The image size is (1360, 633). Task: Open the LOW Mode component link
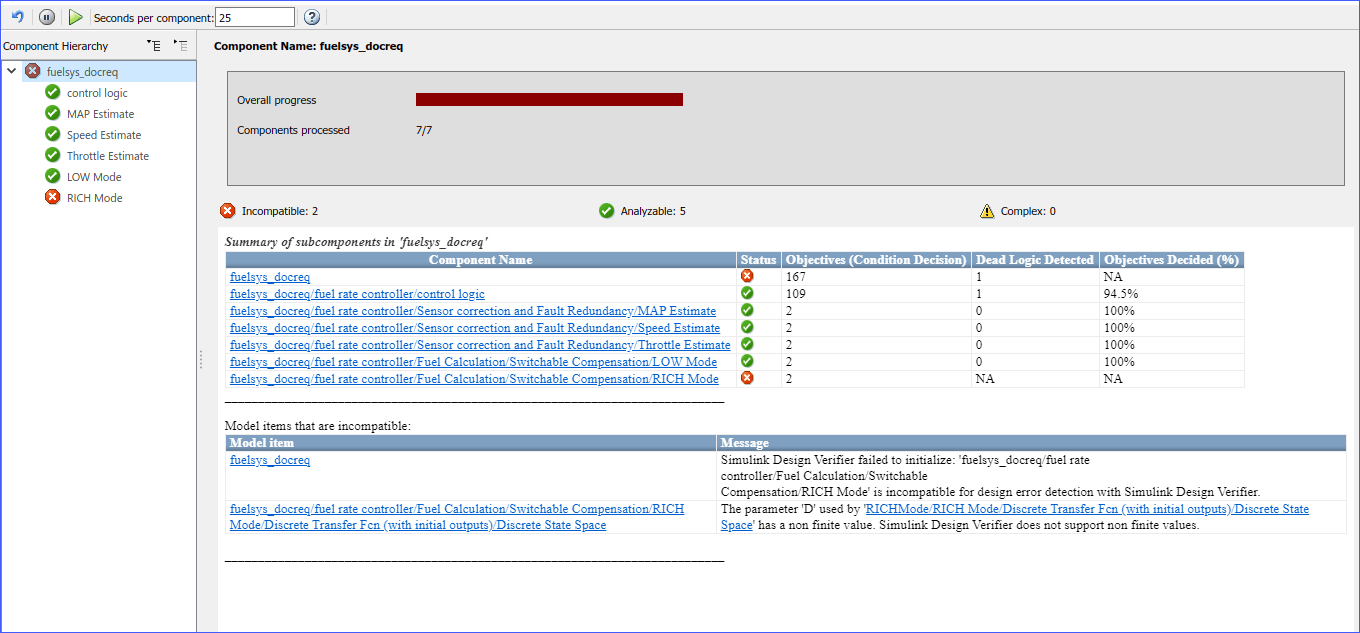pyautogui.click(x=473, y=362)
